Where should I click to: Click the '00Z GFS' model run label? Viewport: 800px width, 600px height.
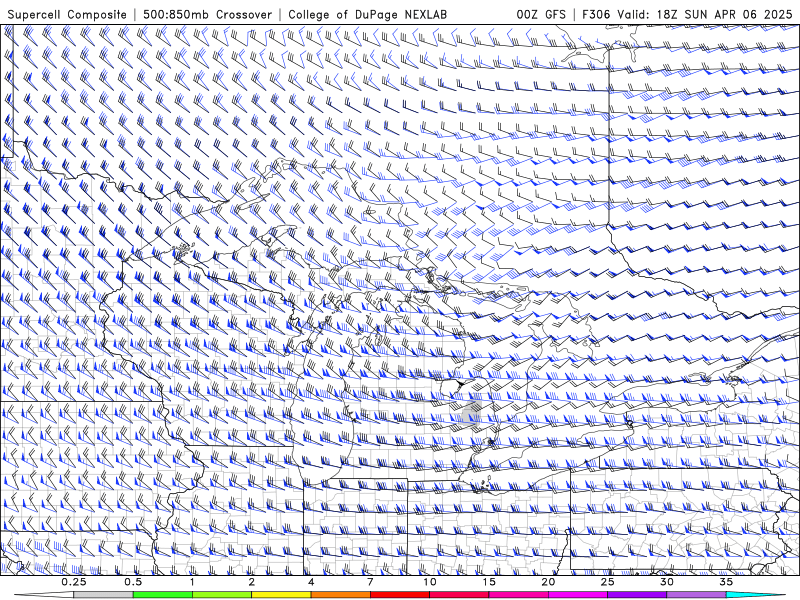point(541,14)
